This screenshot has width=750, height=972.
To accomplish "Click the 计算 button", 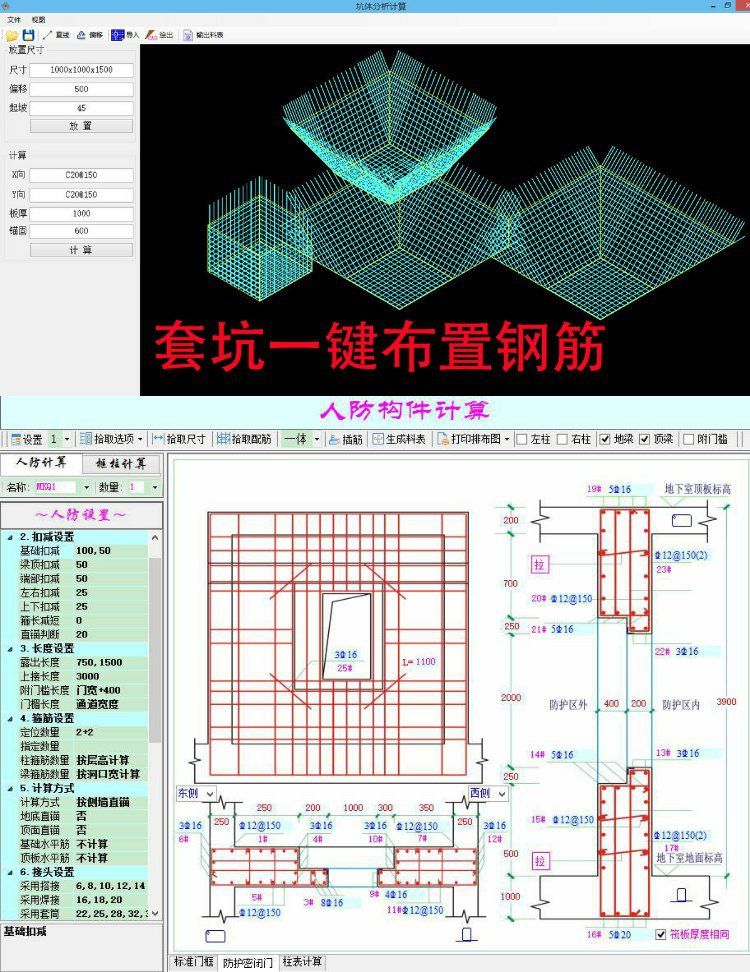I will point(81,250).
